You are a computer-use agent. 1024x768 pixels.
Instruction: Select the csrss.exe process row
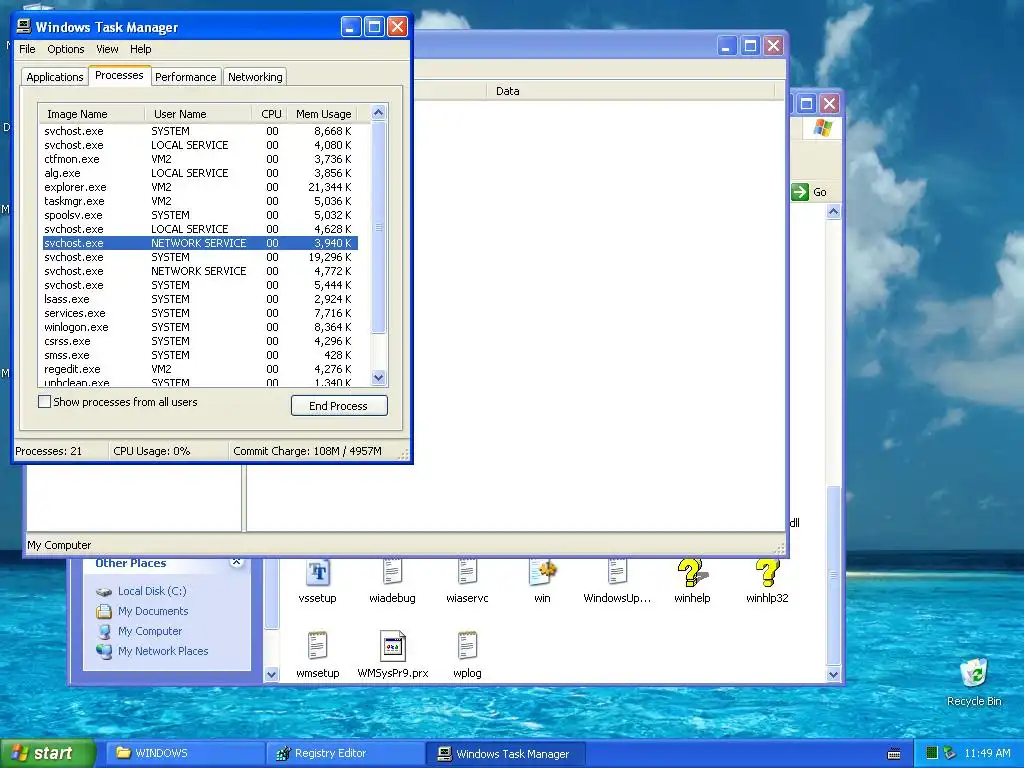pyautogui.click(x=199, y=342)
